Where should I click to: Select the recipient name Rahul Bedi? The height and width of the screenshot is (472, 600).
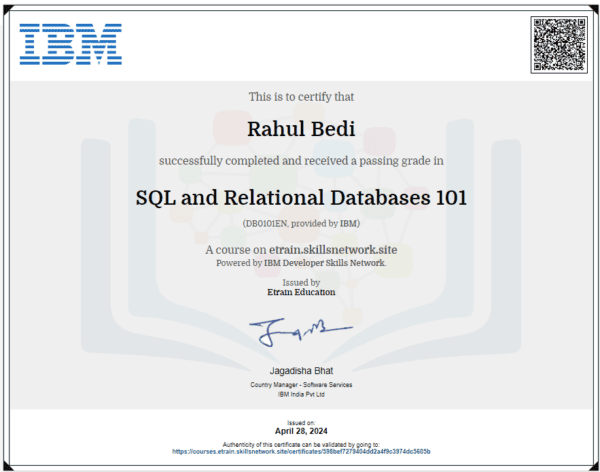tap(300, 127)
